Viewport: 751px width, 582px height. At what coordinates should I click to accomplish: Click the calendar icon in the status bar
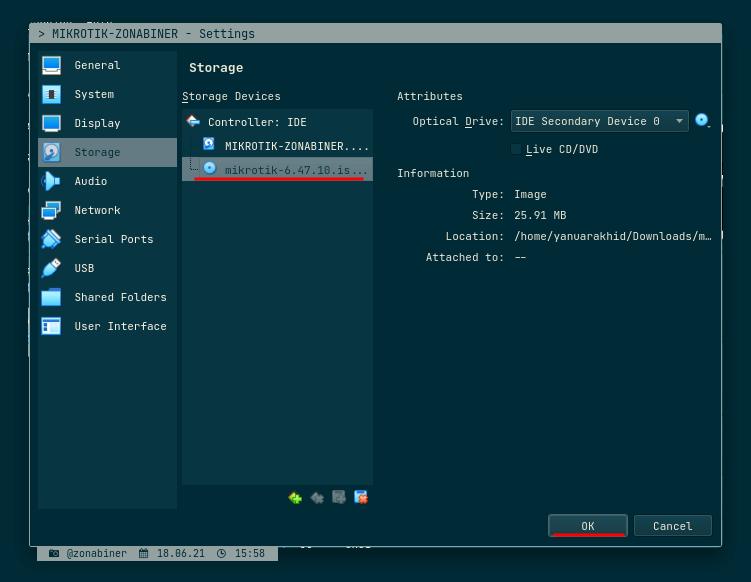144,553
